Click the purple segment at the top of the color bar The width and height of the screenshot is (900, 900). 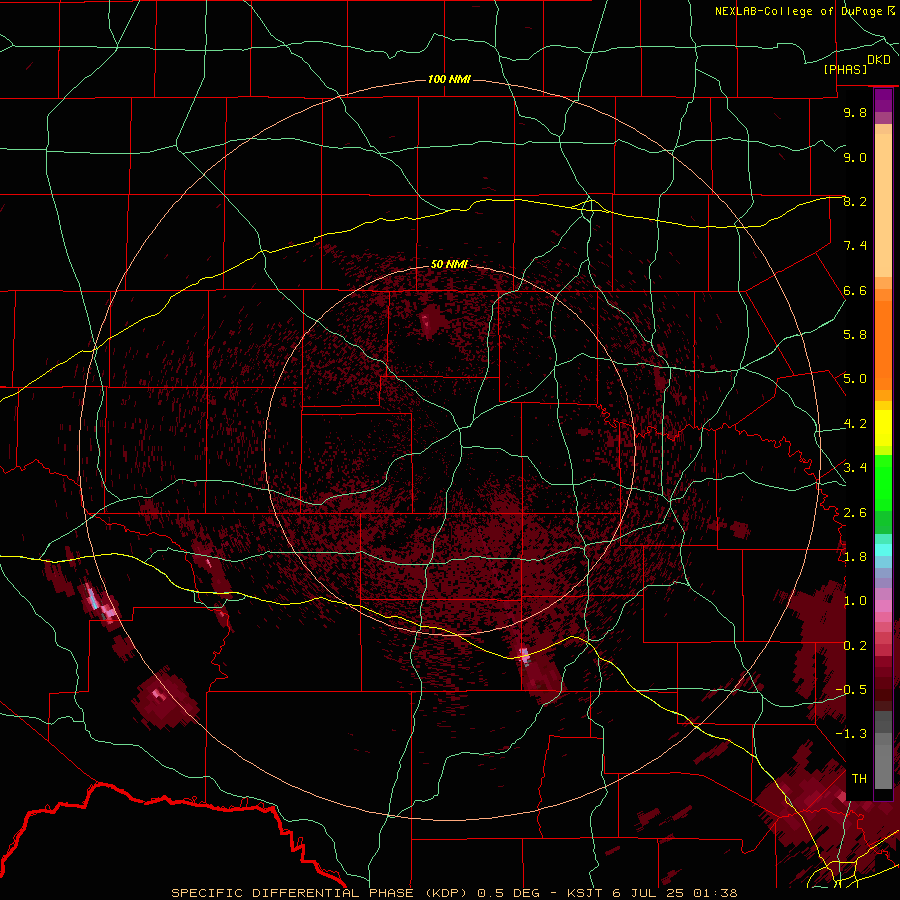[883, 100]
